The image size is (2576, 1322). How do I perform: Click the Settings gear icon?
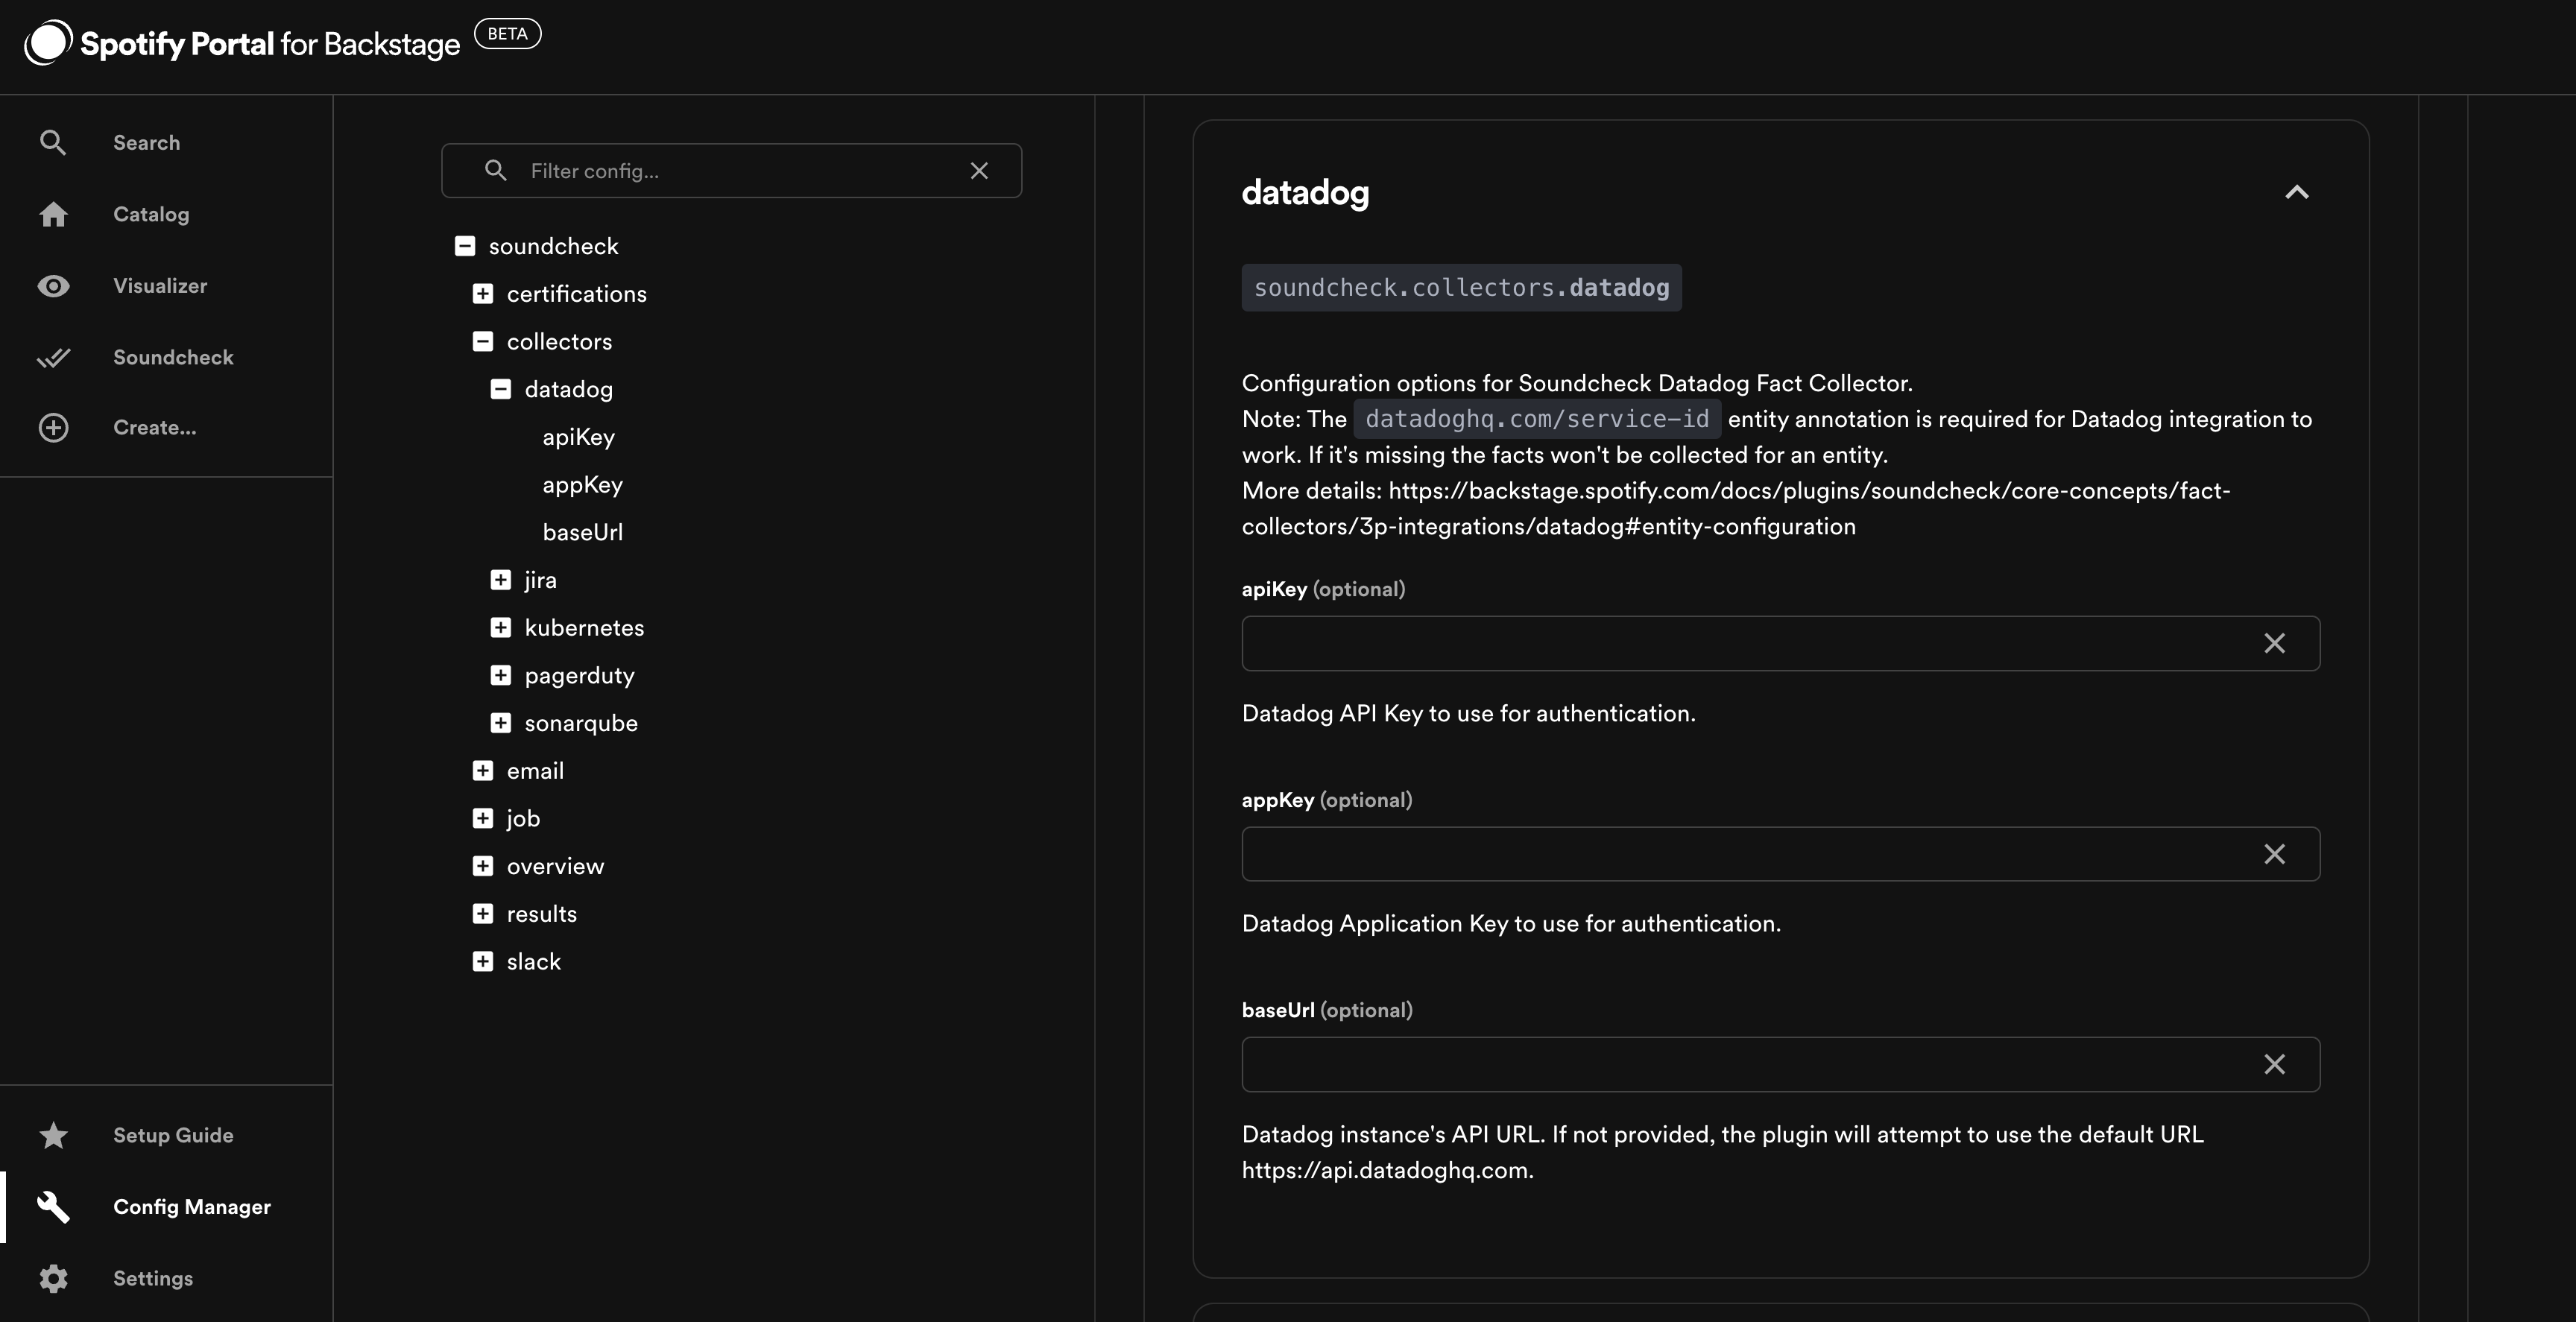(53, 1278)
